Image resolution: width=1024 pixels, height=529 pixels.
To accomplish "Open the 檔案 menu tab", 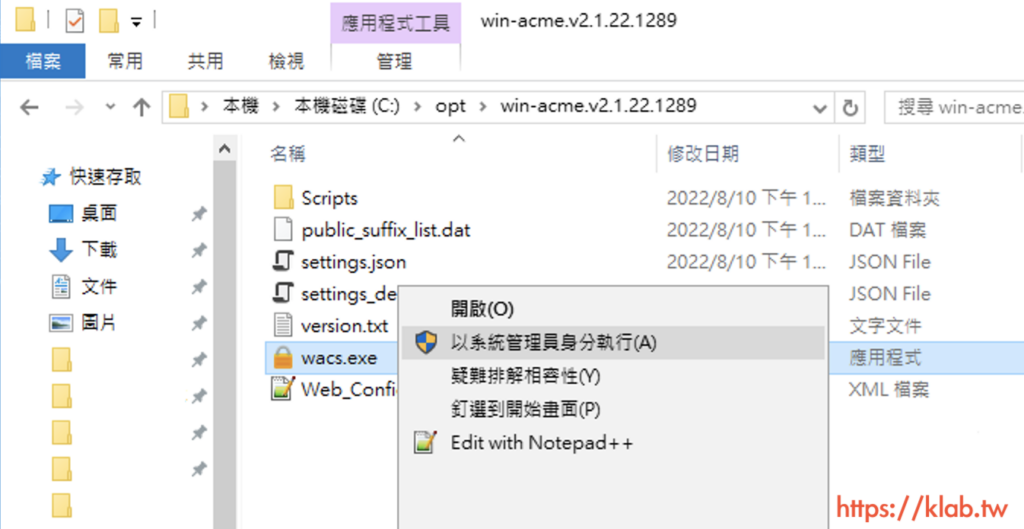I will tap(42, 61).
